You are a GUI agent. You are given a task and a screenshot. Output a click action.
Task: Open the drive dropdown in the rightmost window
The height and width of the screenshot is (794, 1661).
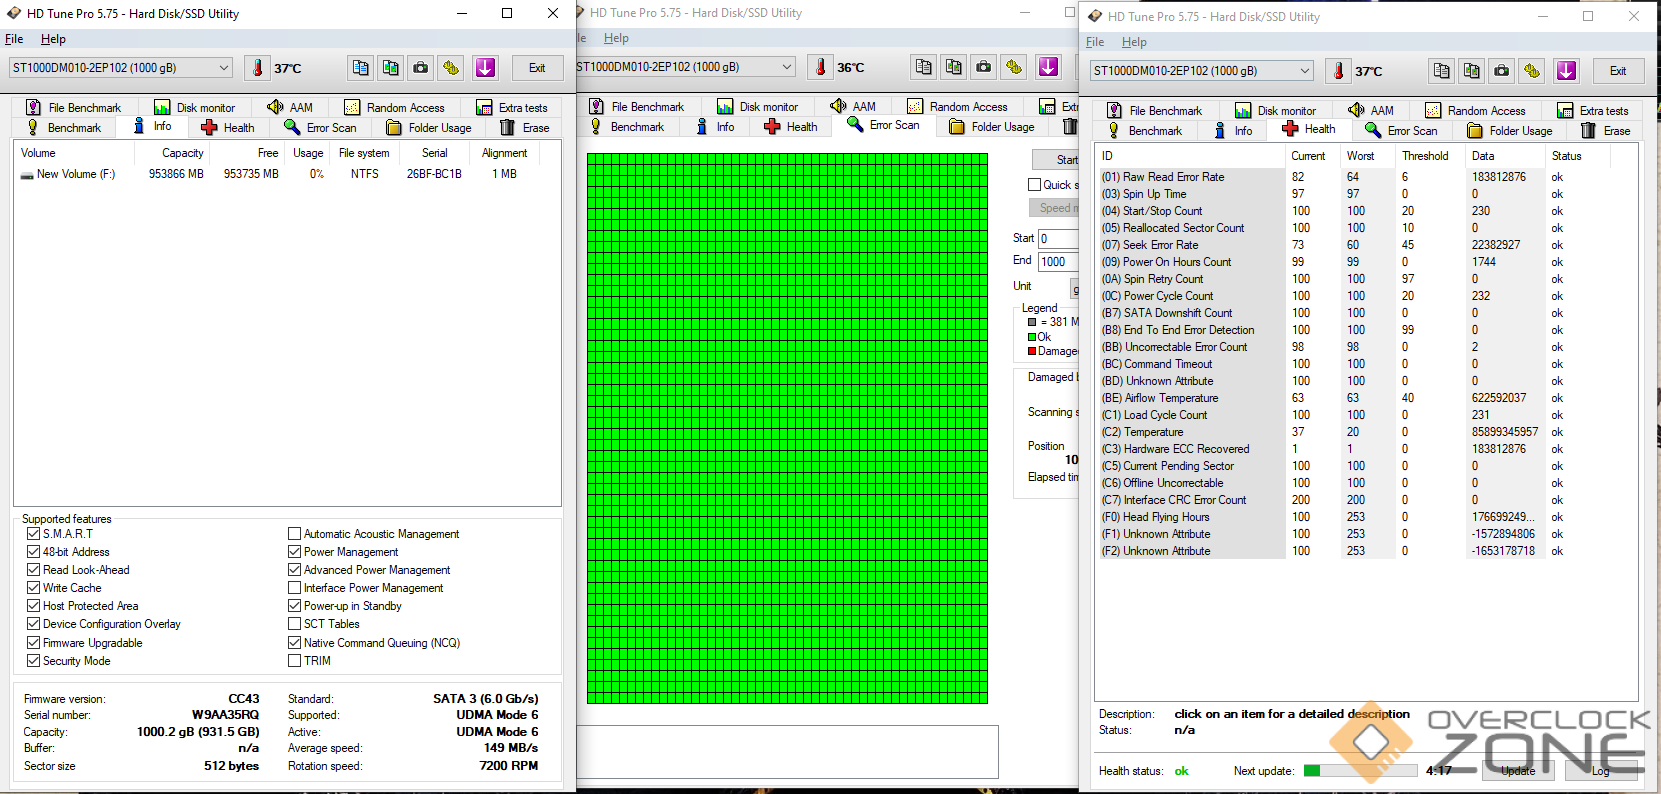pyautogui.click(x=1304, y=71)
